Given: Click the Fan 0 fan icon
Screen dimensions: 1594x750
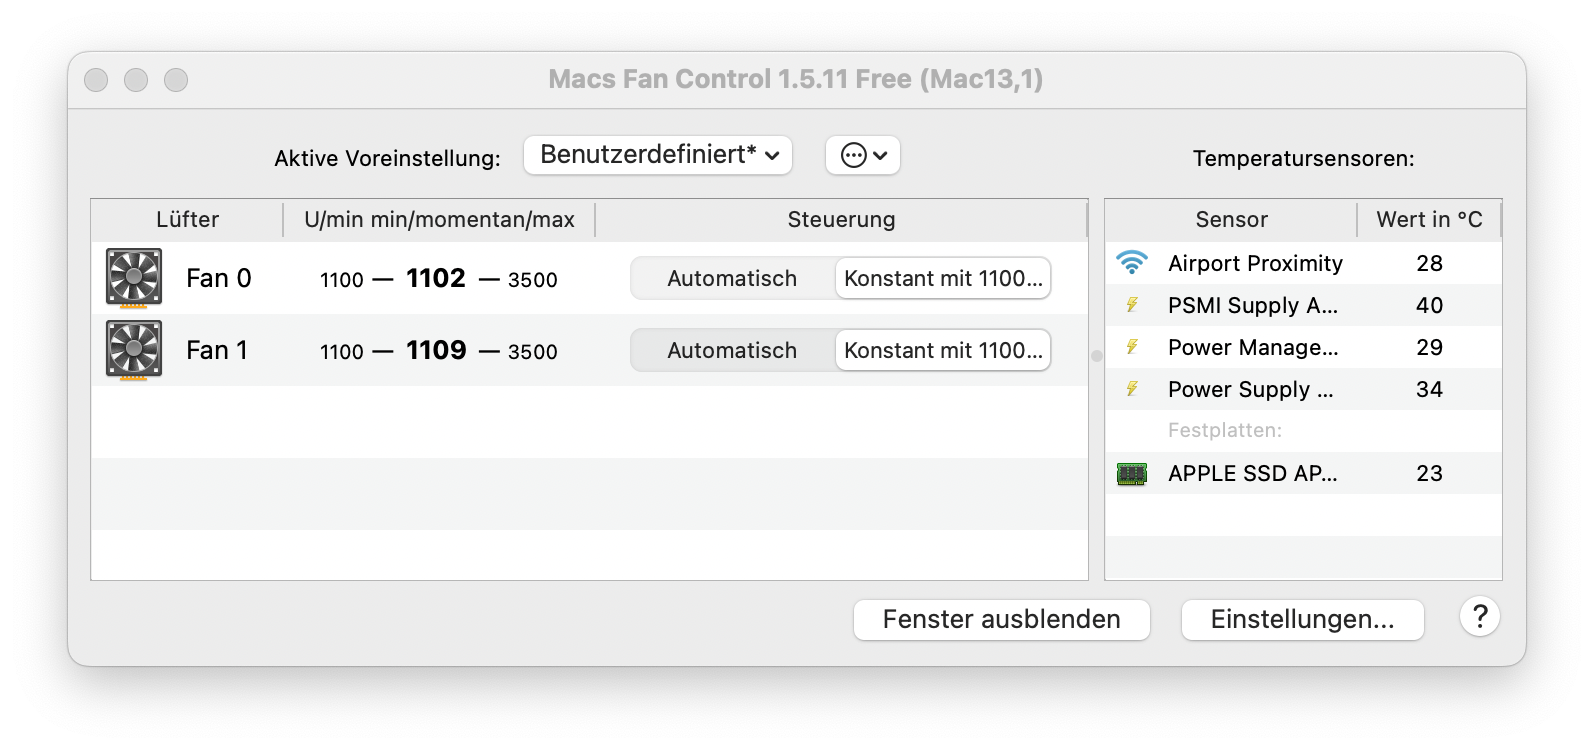Looking at the screenshot, I should 134,278.
